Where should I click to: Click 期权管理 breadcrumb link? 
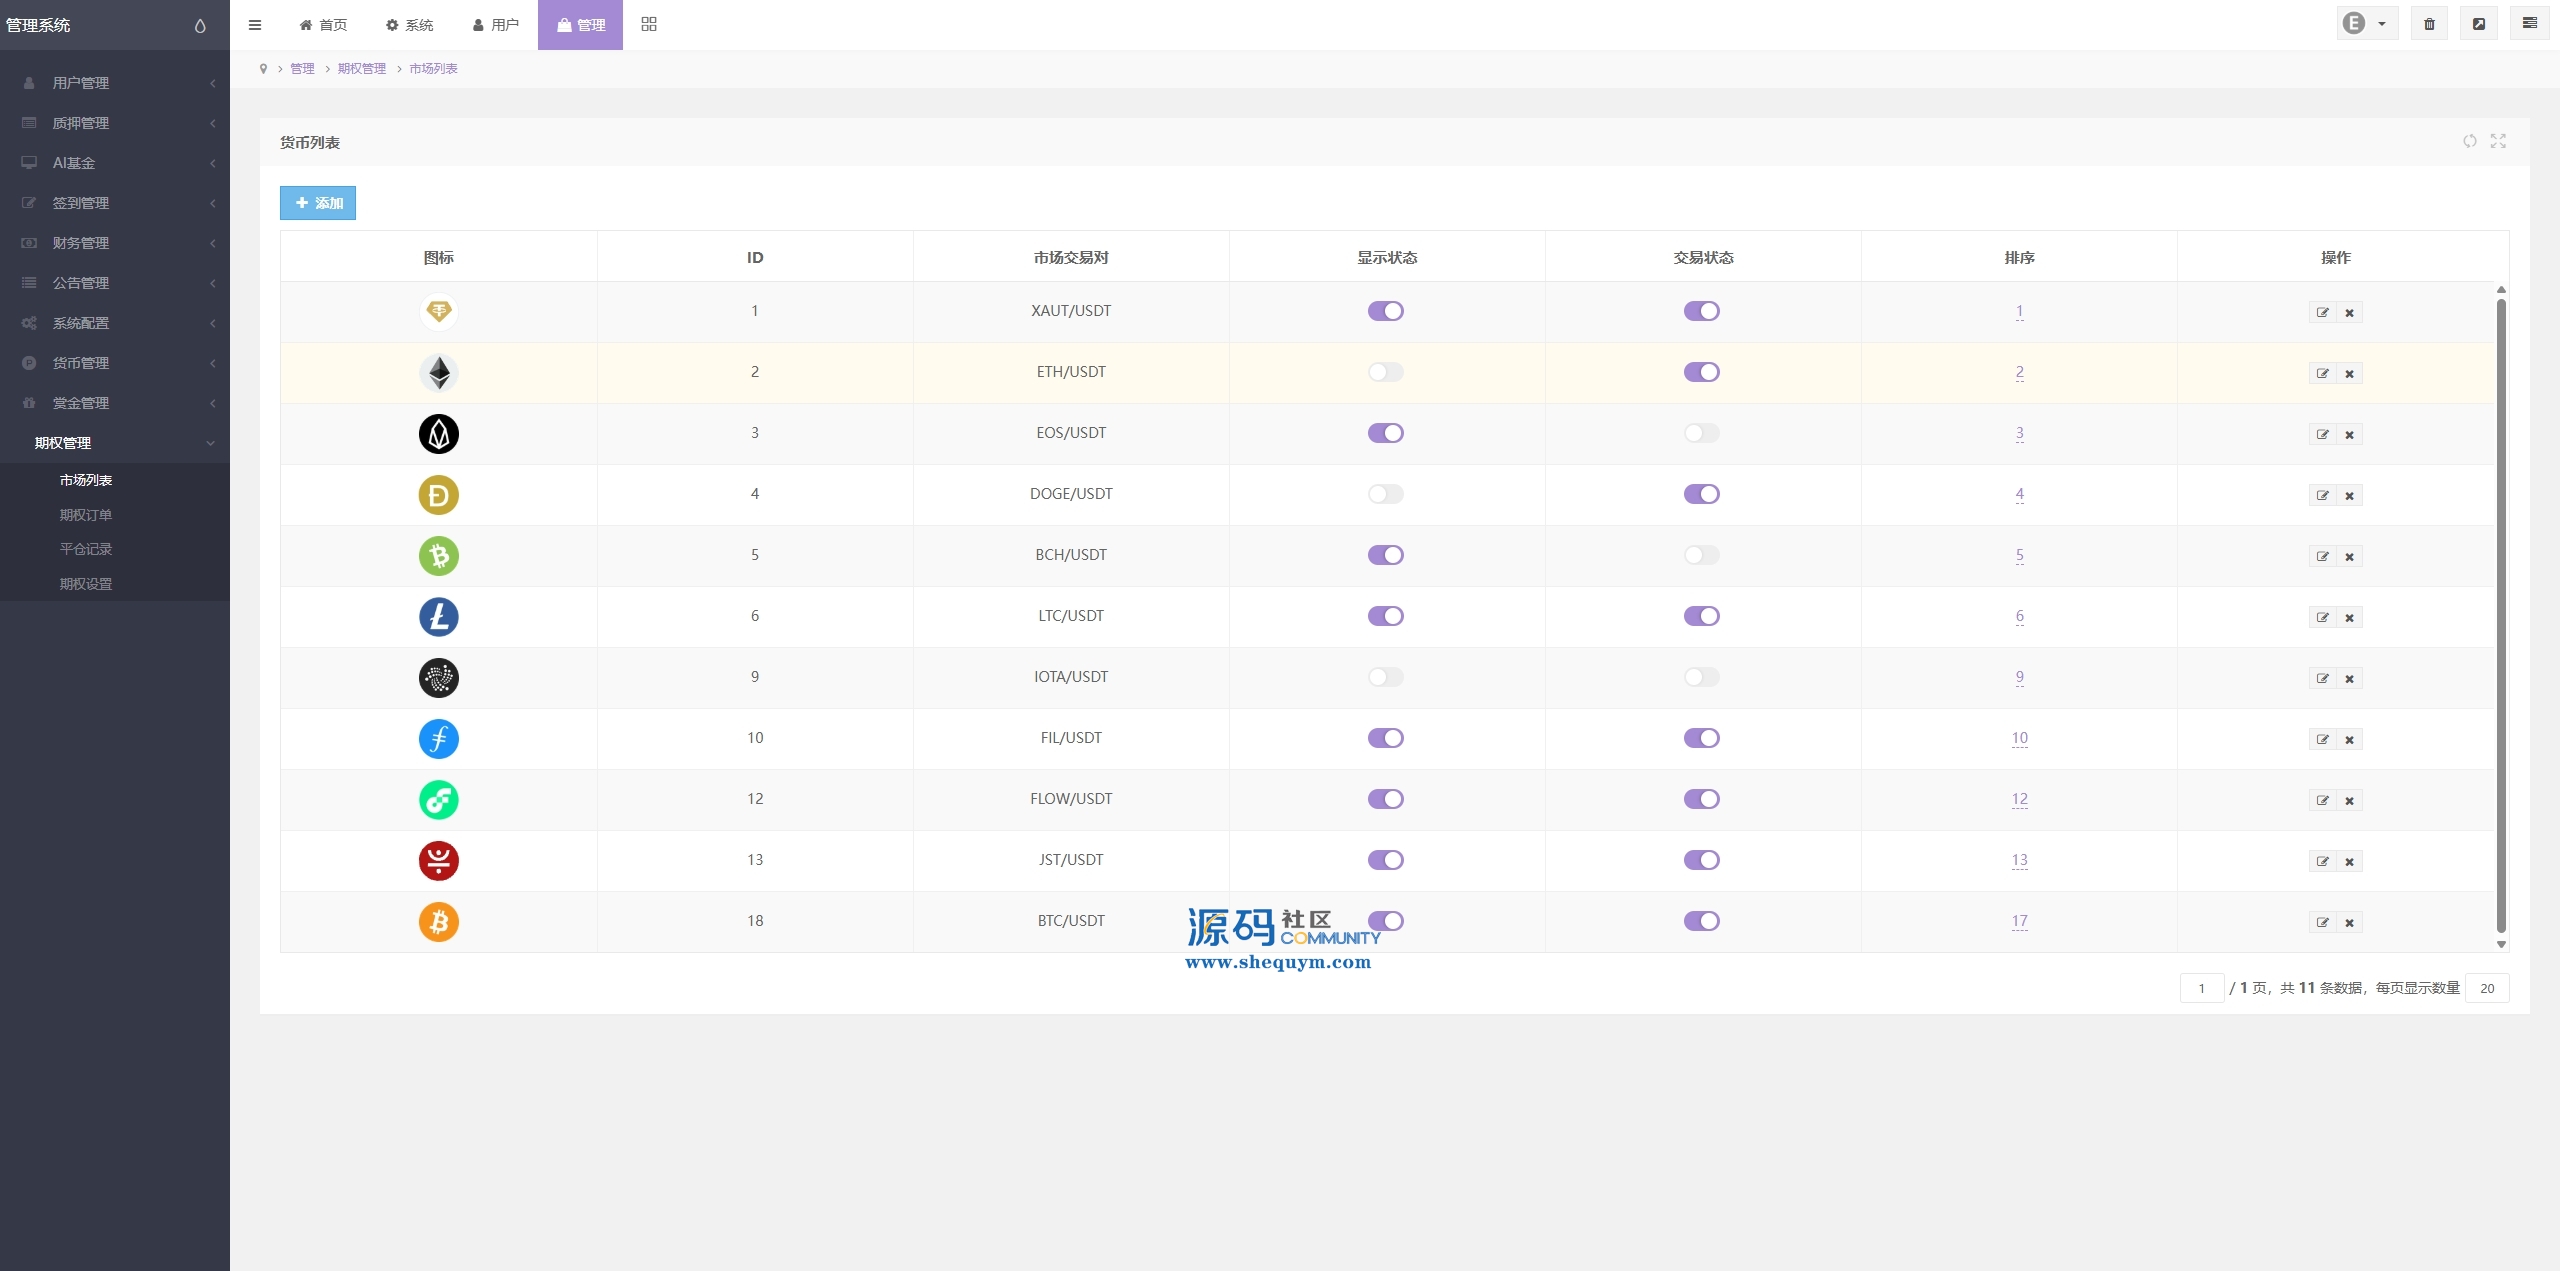click(x=361, y=69)
